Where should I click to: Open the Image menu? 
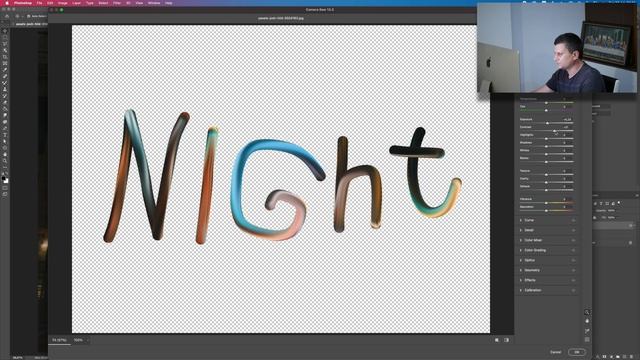point(62,3)
